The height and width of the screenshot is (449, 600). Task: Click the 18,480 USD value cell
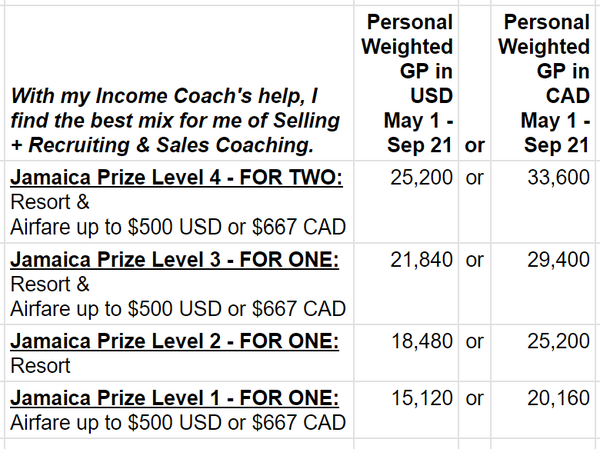pos(406,353)
